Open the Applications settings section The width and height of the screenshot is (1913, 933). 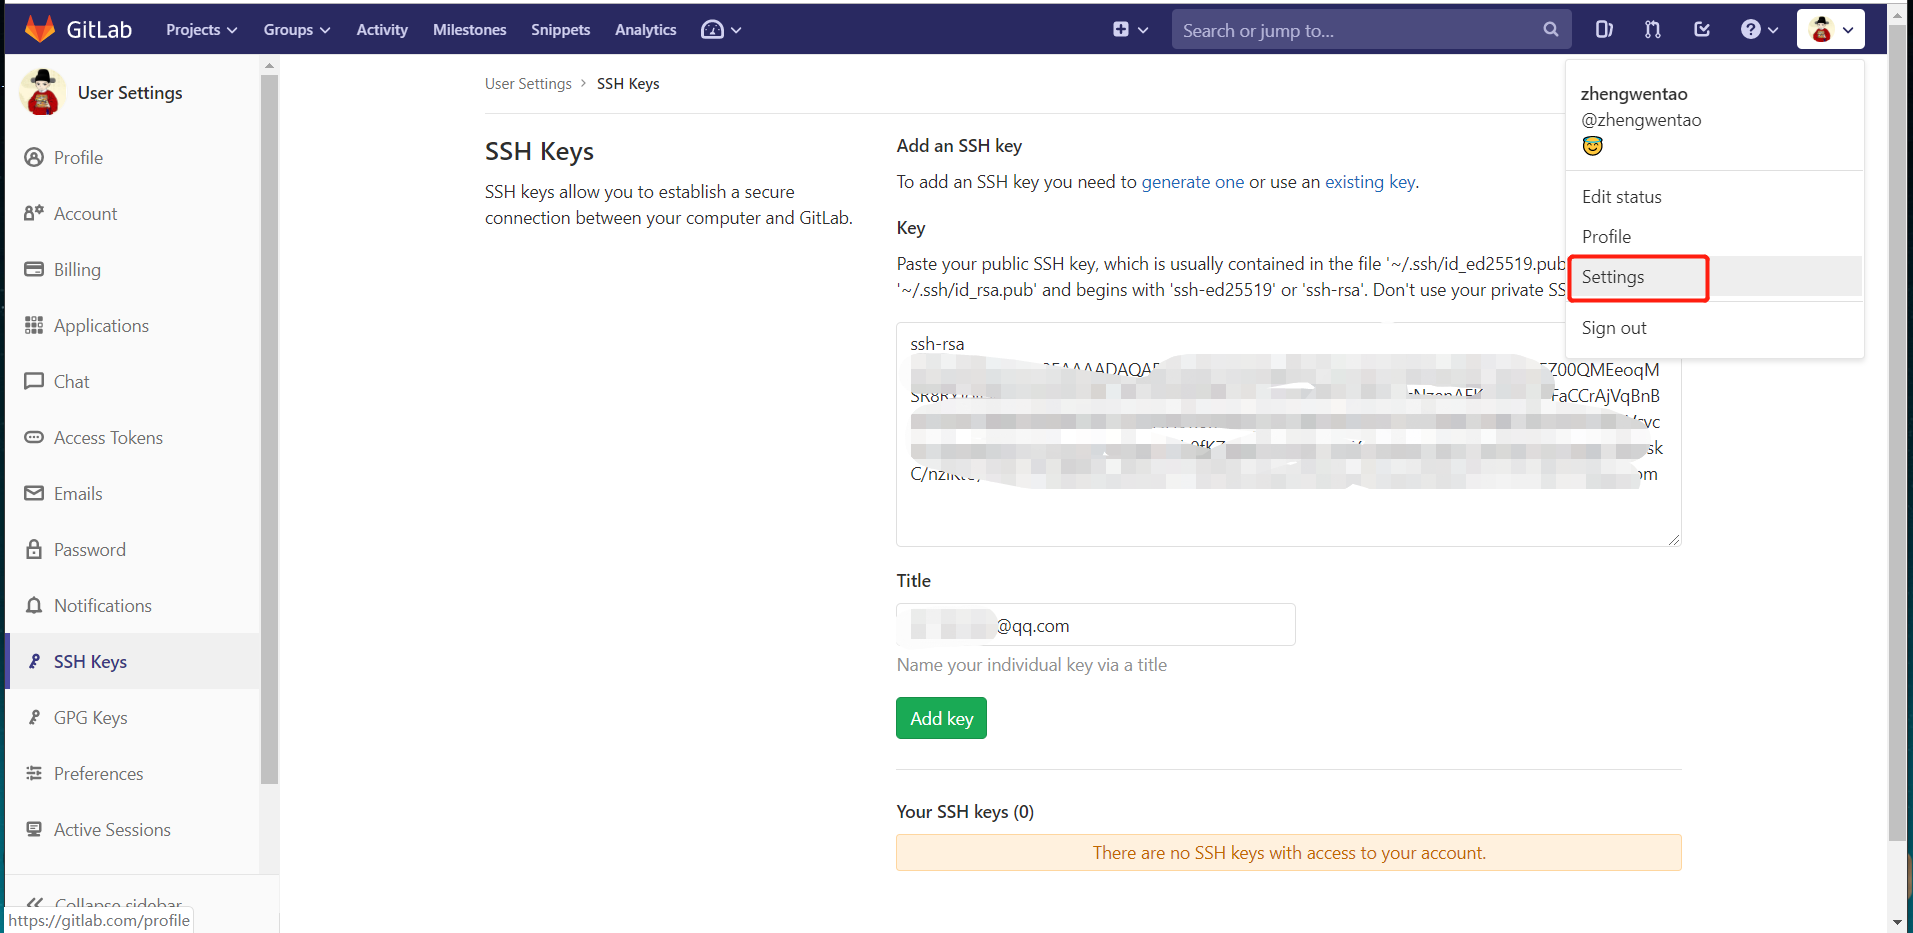[100, 325]
